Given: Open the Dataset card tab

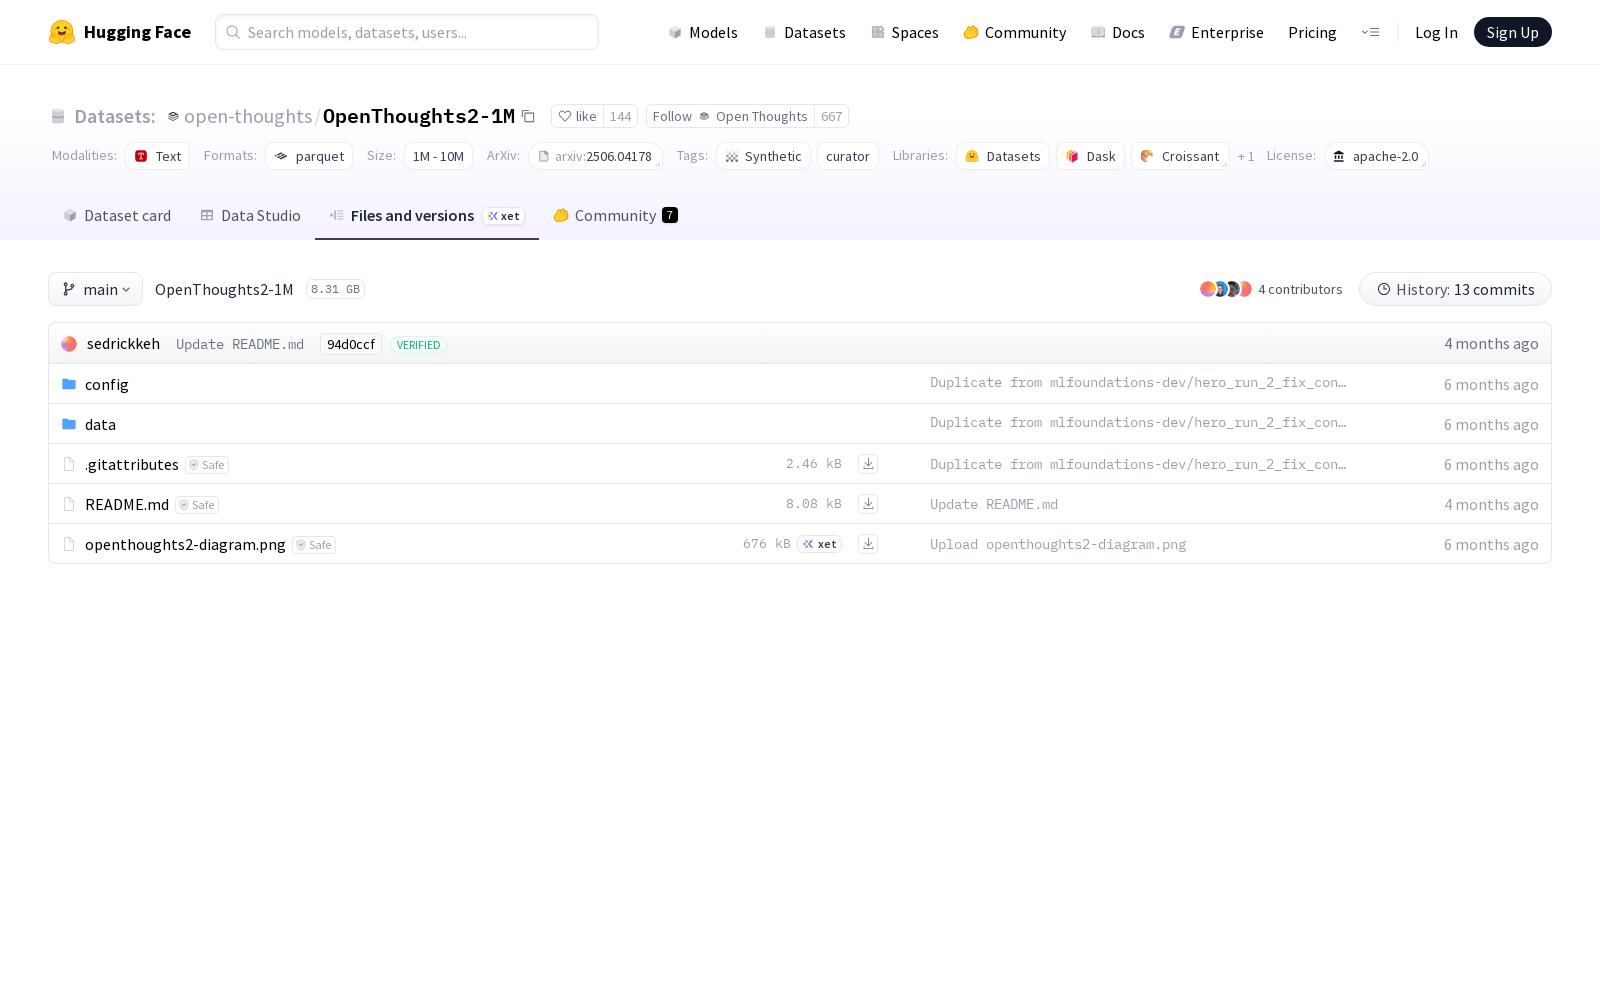Looking at the screenshot, I should click(x=117, y=215).
